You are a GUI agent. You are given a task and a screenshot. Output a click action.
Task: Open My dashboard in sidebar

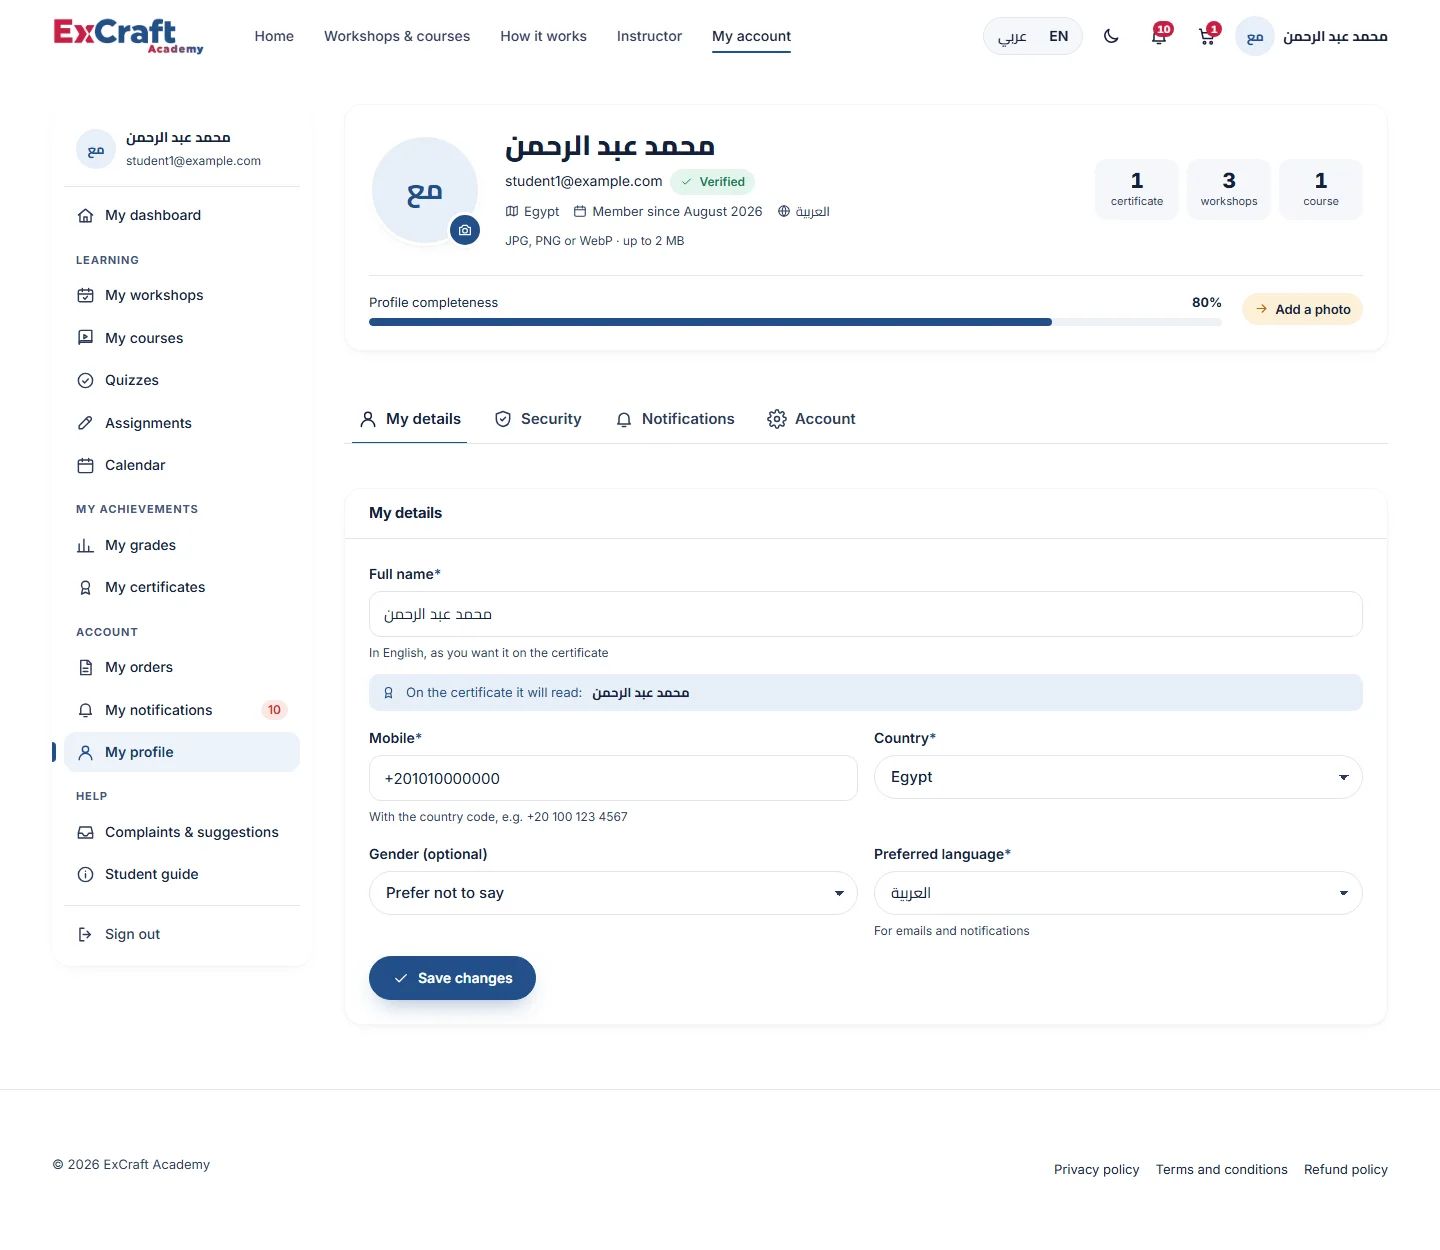[x=182, y=215]
